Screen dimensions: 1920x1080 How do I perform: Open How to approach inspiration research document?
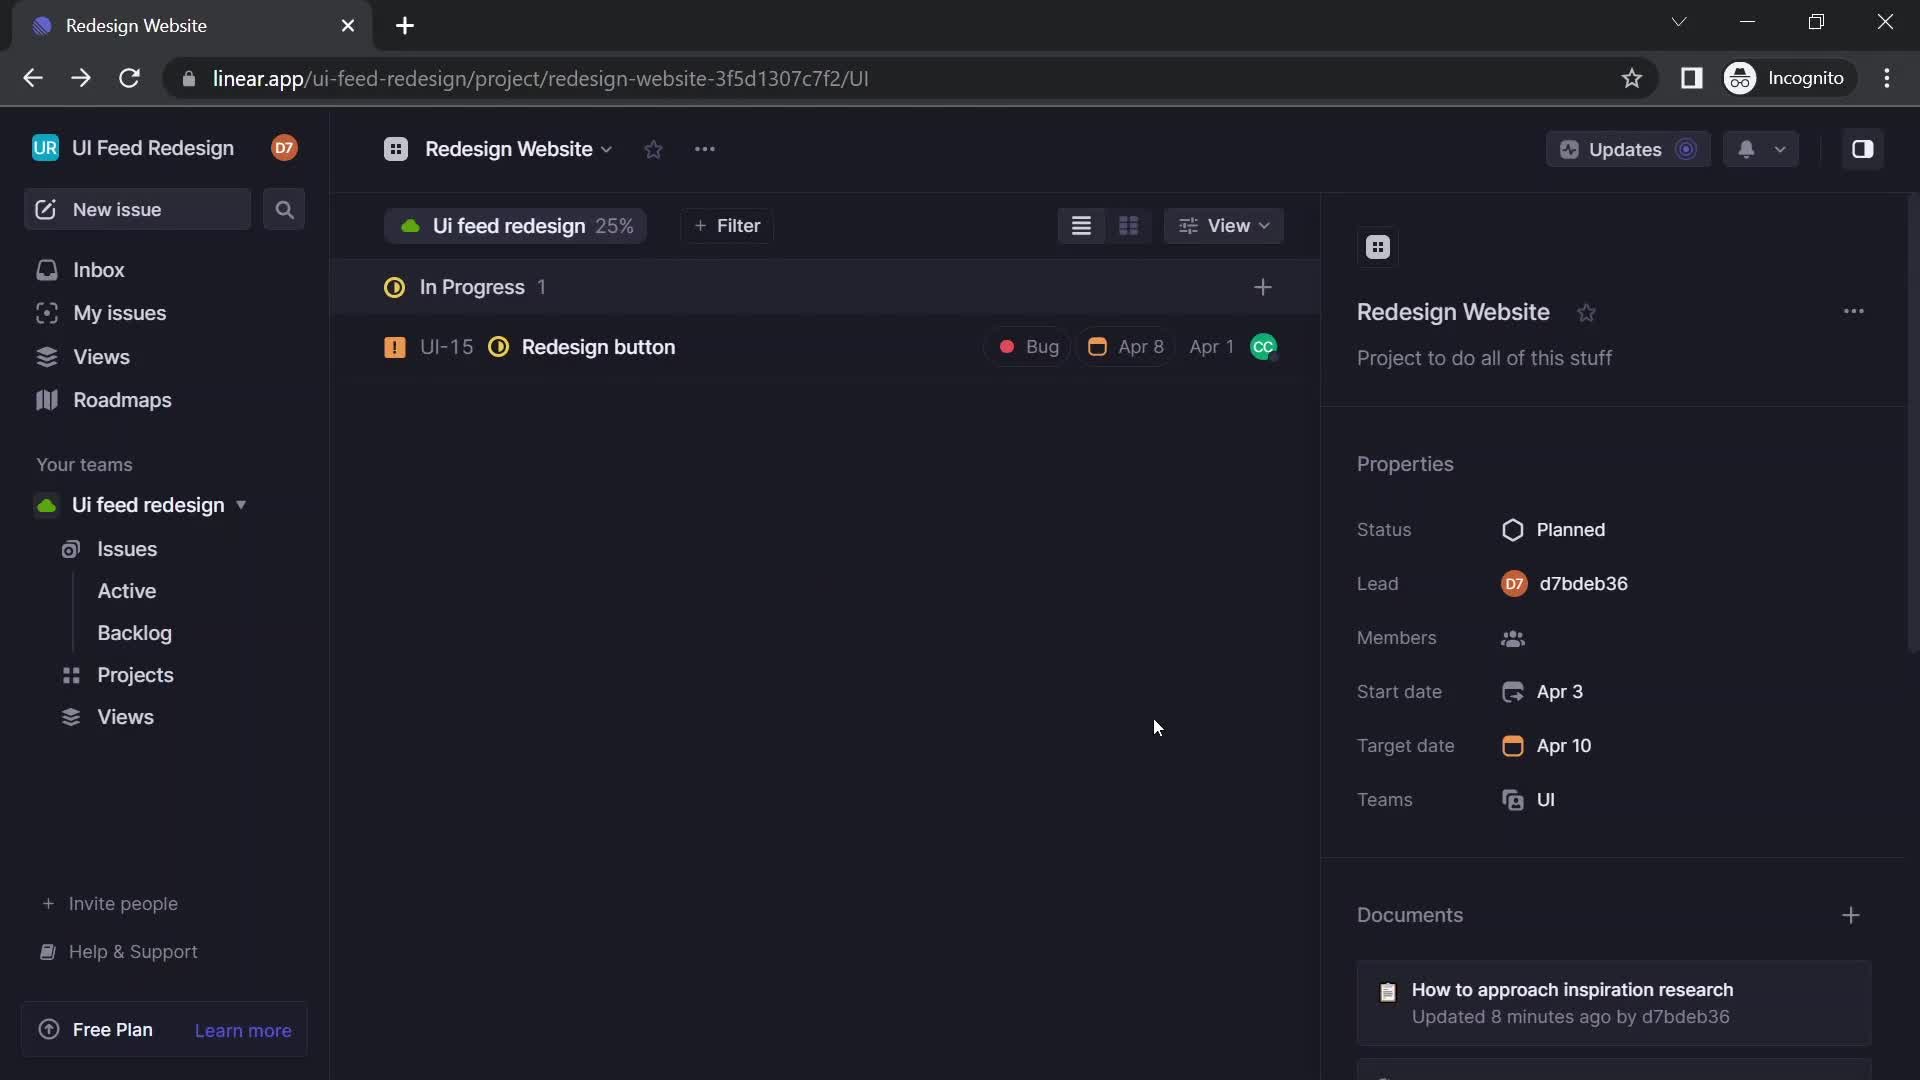[1613, 1003]
